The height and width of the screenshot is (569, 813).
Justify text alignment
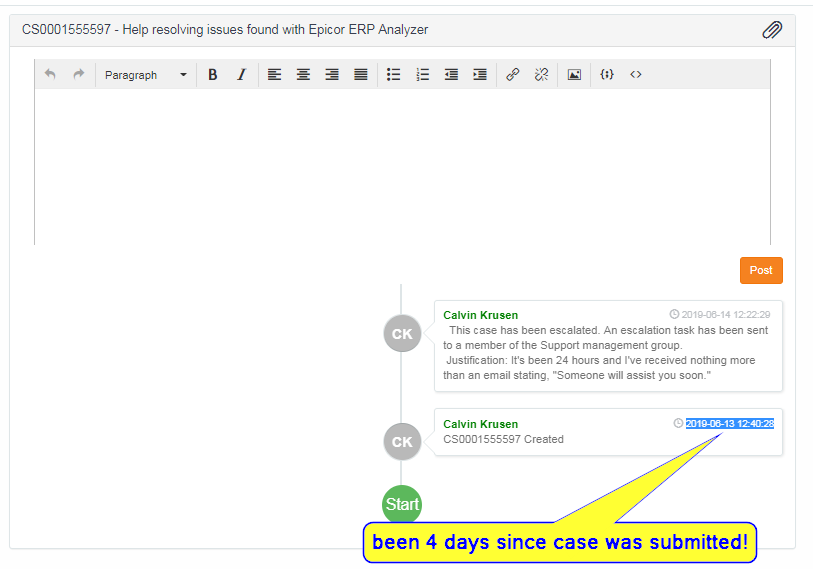coord(361,75)
